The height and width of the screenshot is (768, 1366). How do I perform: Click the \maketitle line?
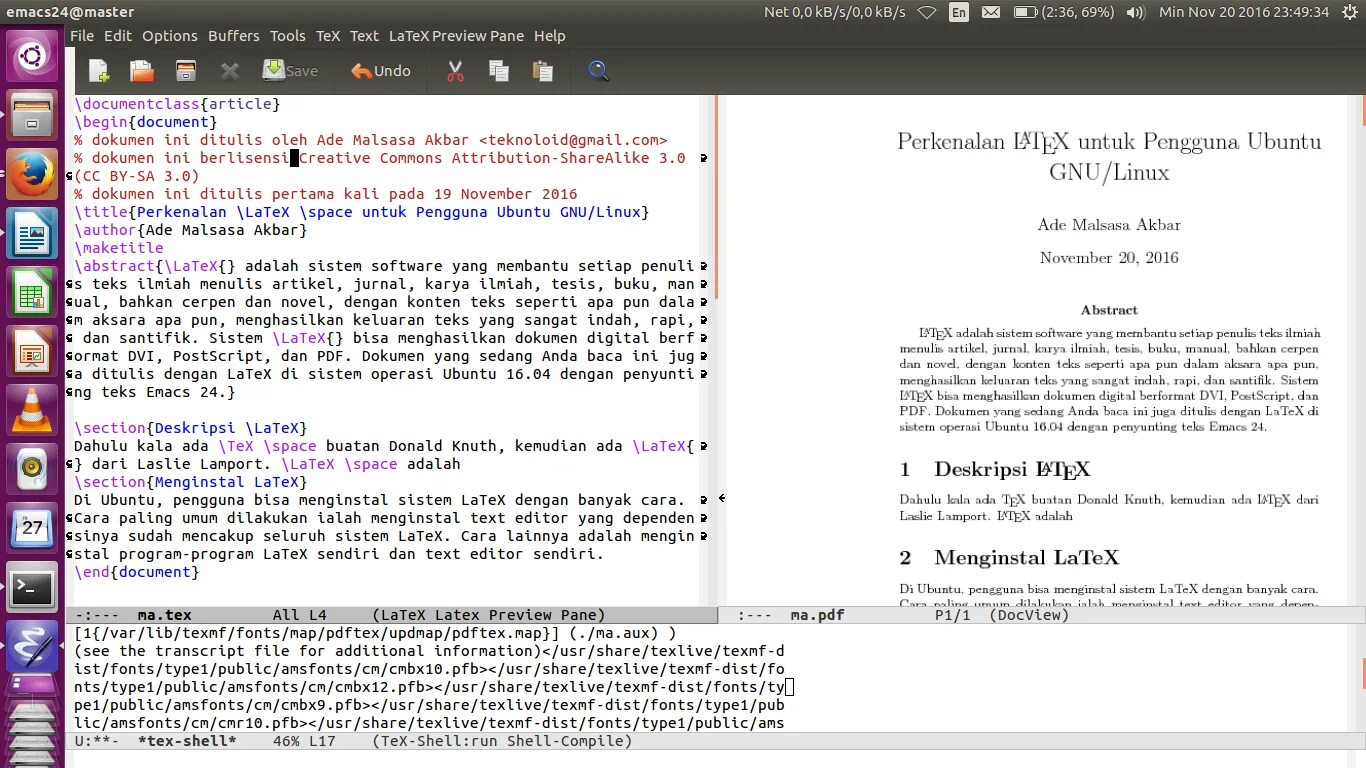(119, 248)
